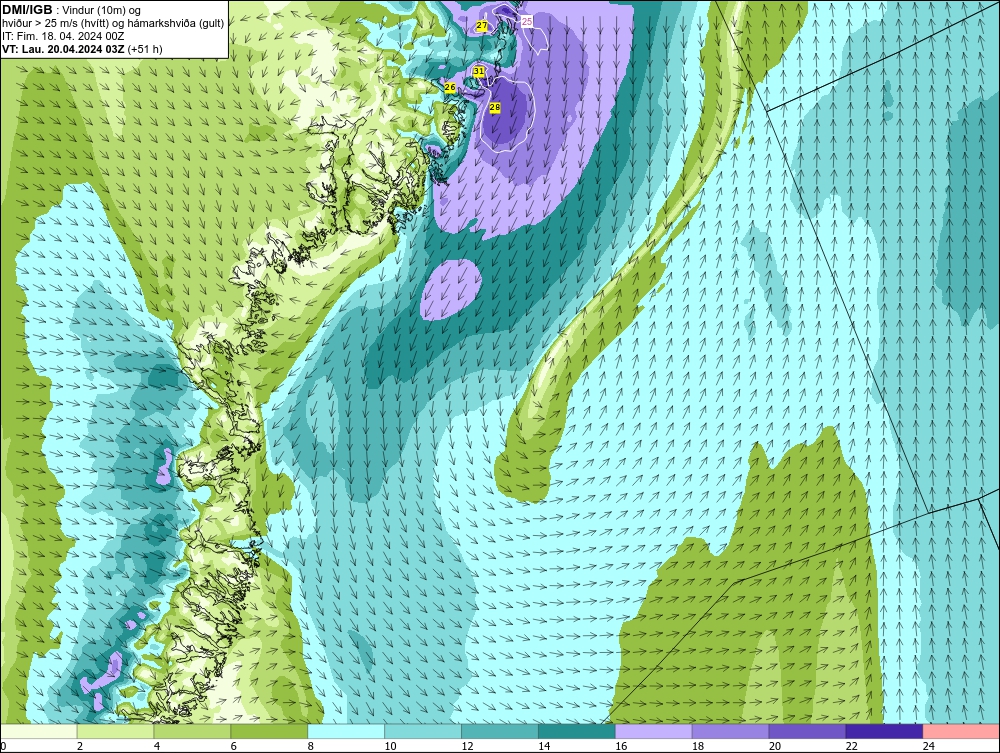The height and width of the screenshot is (753, 1000).
Task: Click the legend scale number 8
Action: coord(311,746)
